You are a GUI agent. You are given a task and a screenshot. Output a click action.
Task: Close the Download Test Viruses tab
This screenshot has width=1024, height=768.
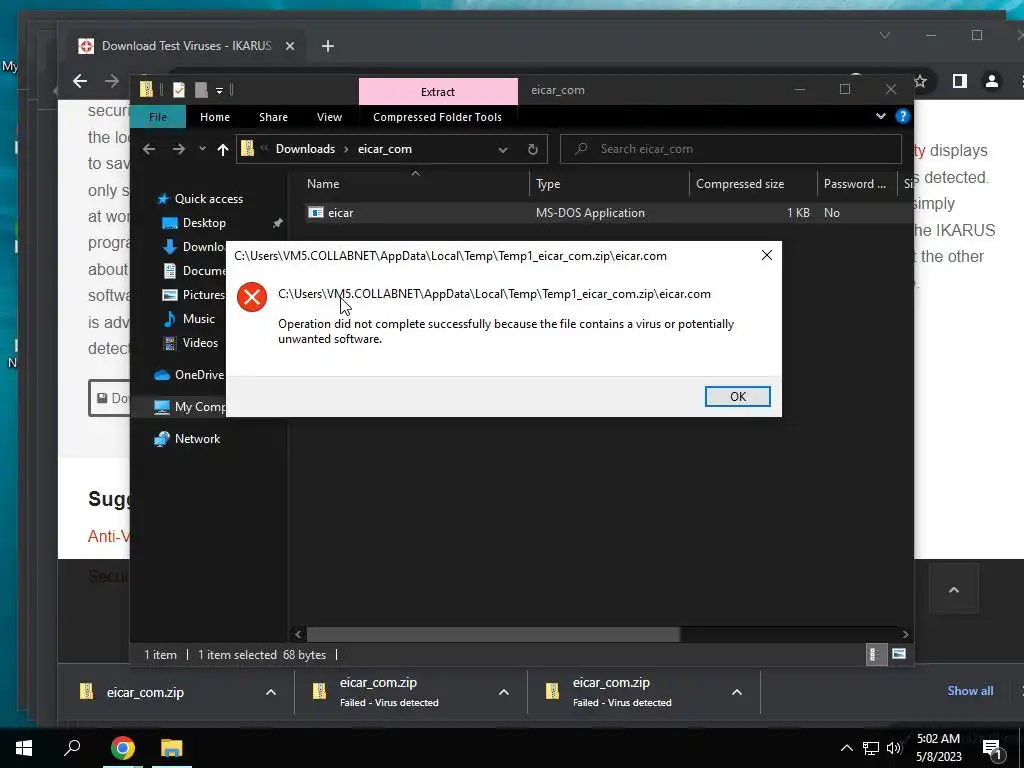(x=290, y=46)
